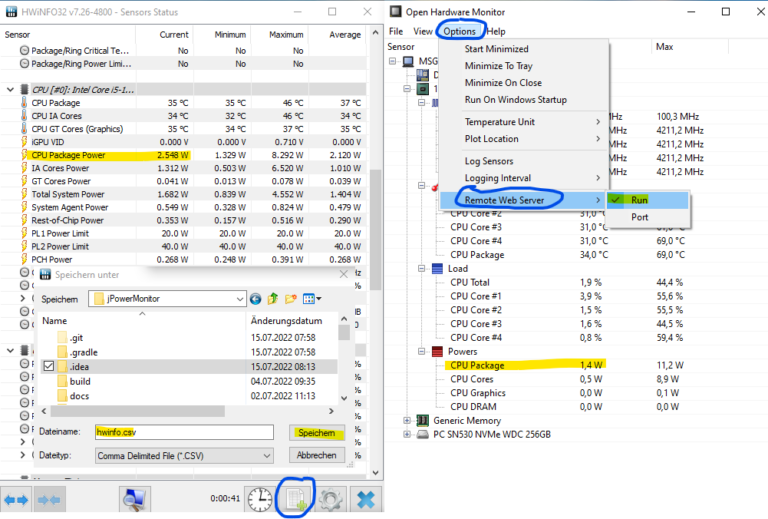This screenshot has height=519, width=768.
Task: Start logging with the sheet-plus icon
Action: (295, 500)
